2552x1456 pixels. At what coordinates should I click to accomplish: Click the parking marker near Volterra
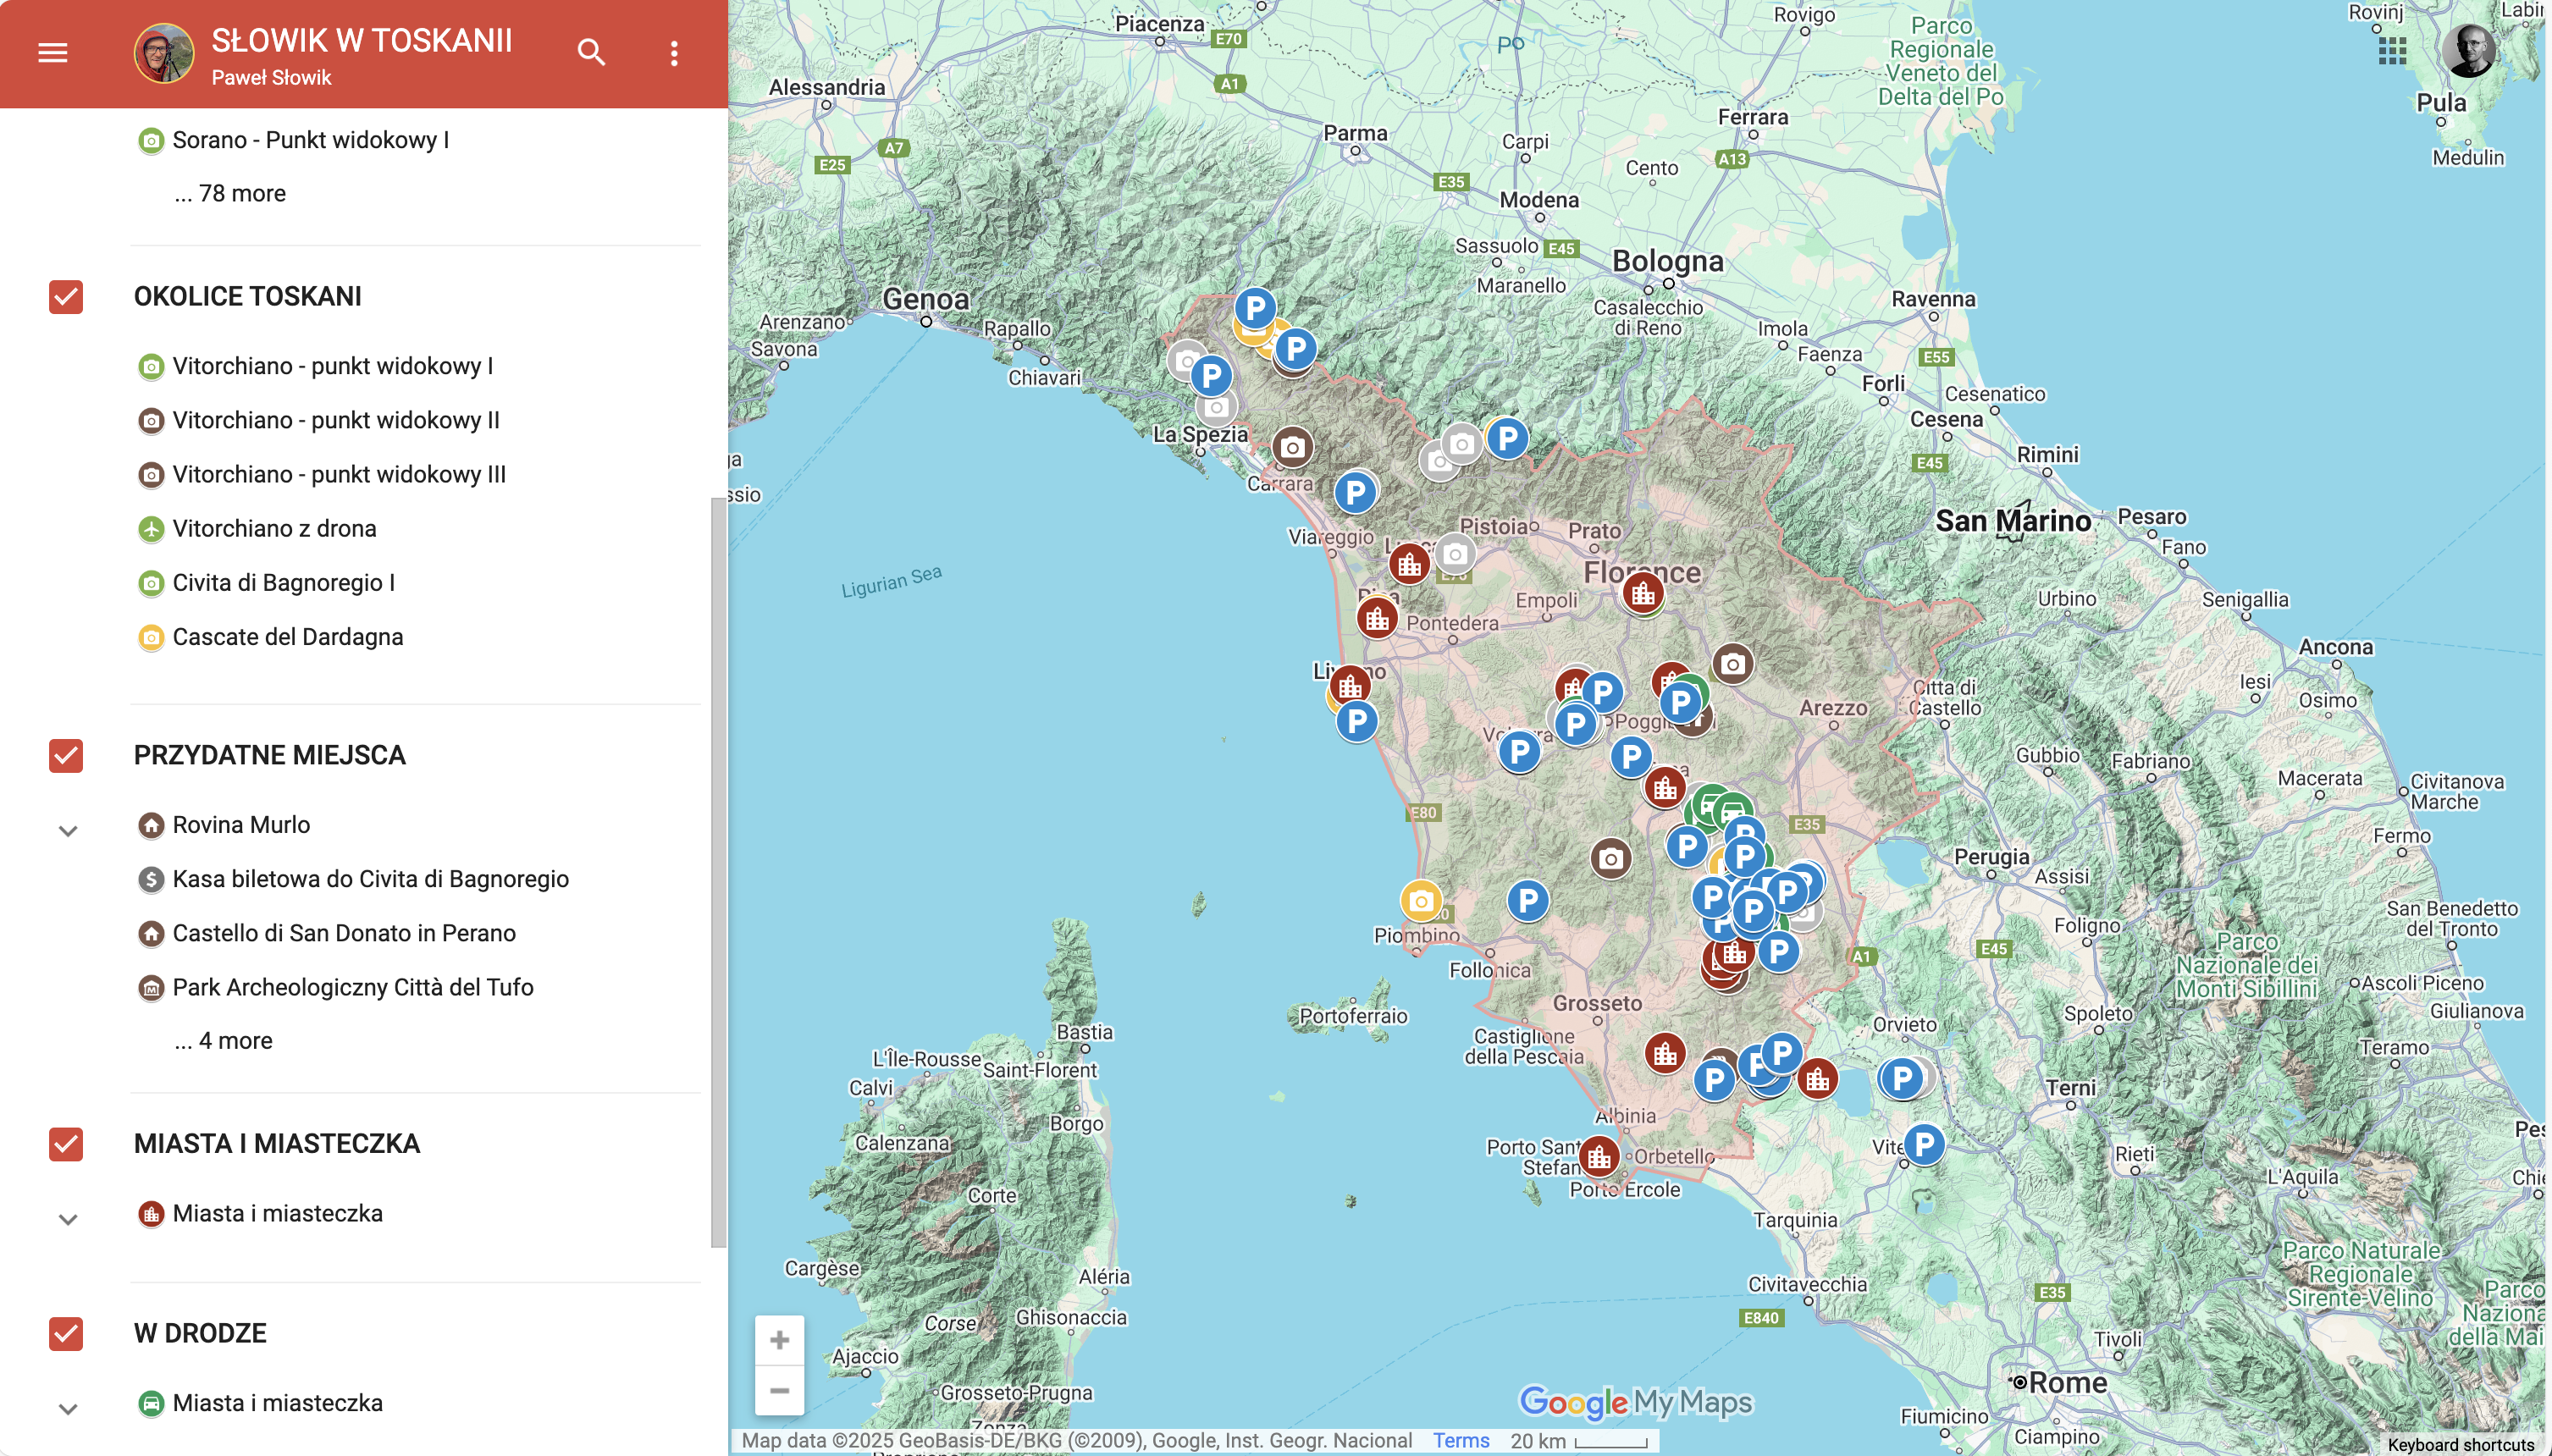click(1519, 750)
